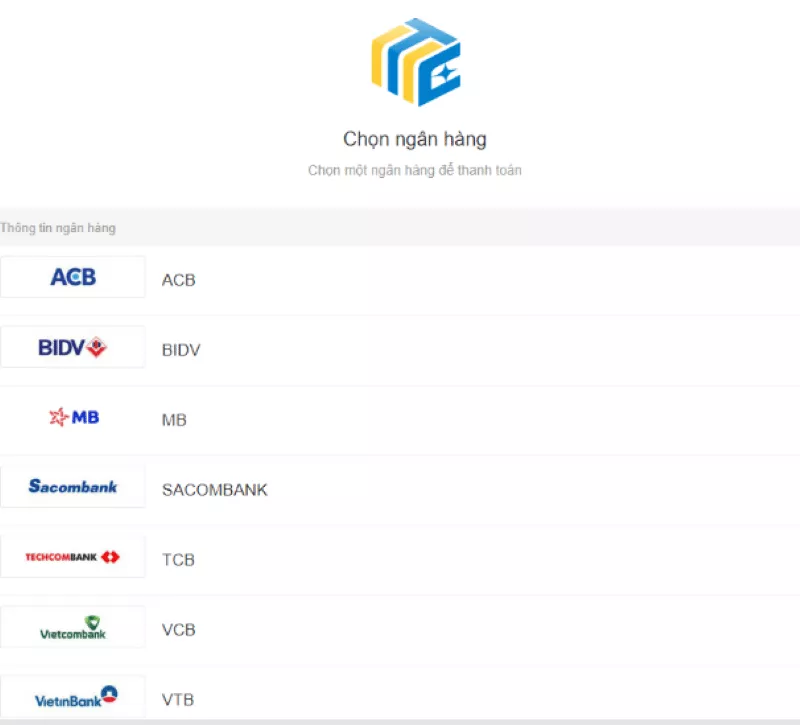Click the 'Thông tin ngân hàng' section header

pyautogui.click(x=58, y=228)
